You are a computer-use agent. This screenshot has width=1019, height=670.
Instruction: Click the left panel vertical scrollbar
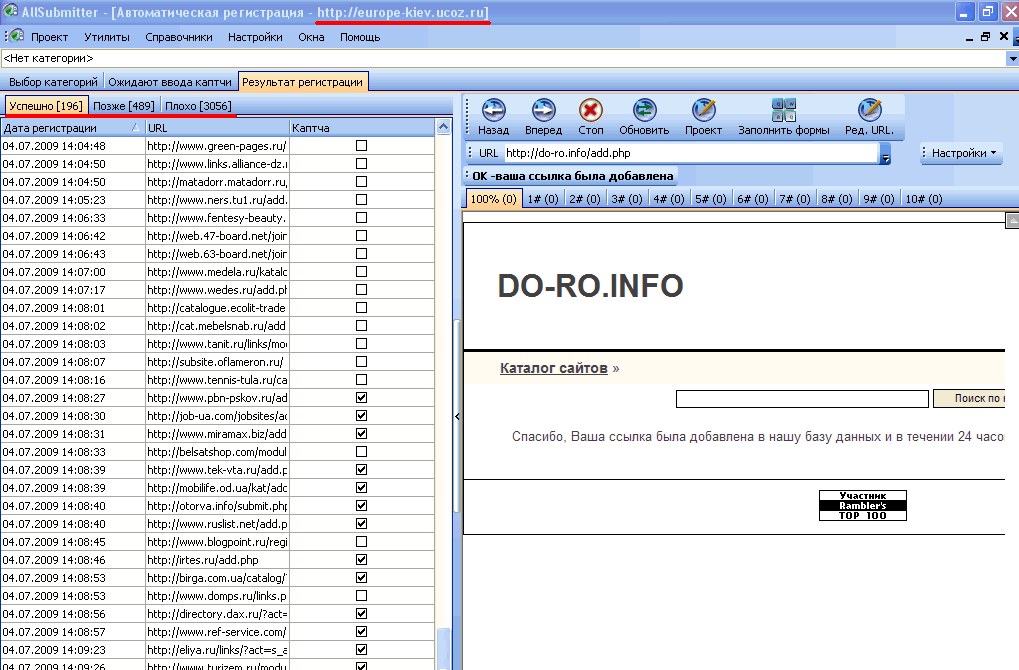tap(444, 400)
